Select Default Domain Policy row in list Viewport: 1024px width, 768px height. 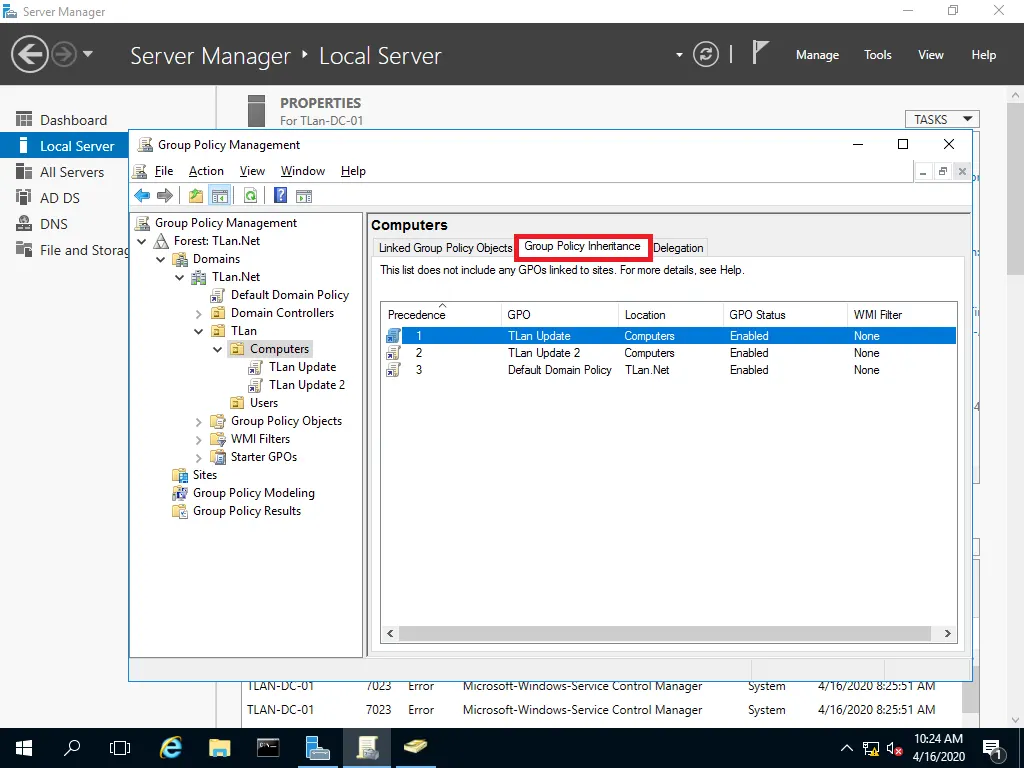click(x=669, y=370)
